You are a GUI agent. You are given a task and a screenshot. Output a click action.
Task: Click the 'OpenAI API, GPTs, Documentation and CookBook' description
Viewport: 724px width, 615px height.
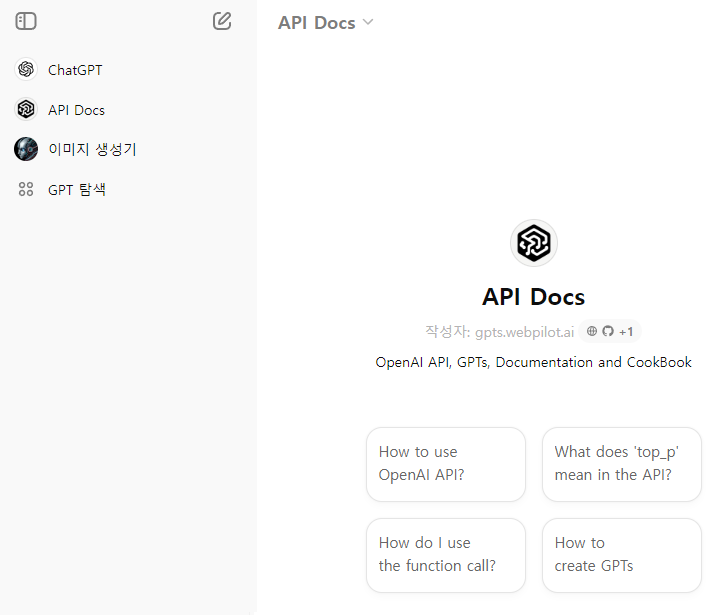point(534,362)
